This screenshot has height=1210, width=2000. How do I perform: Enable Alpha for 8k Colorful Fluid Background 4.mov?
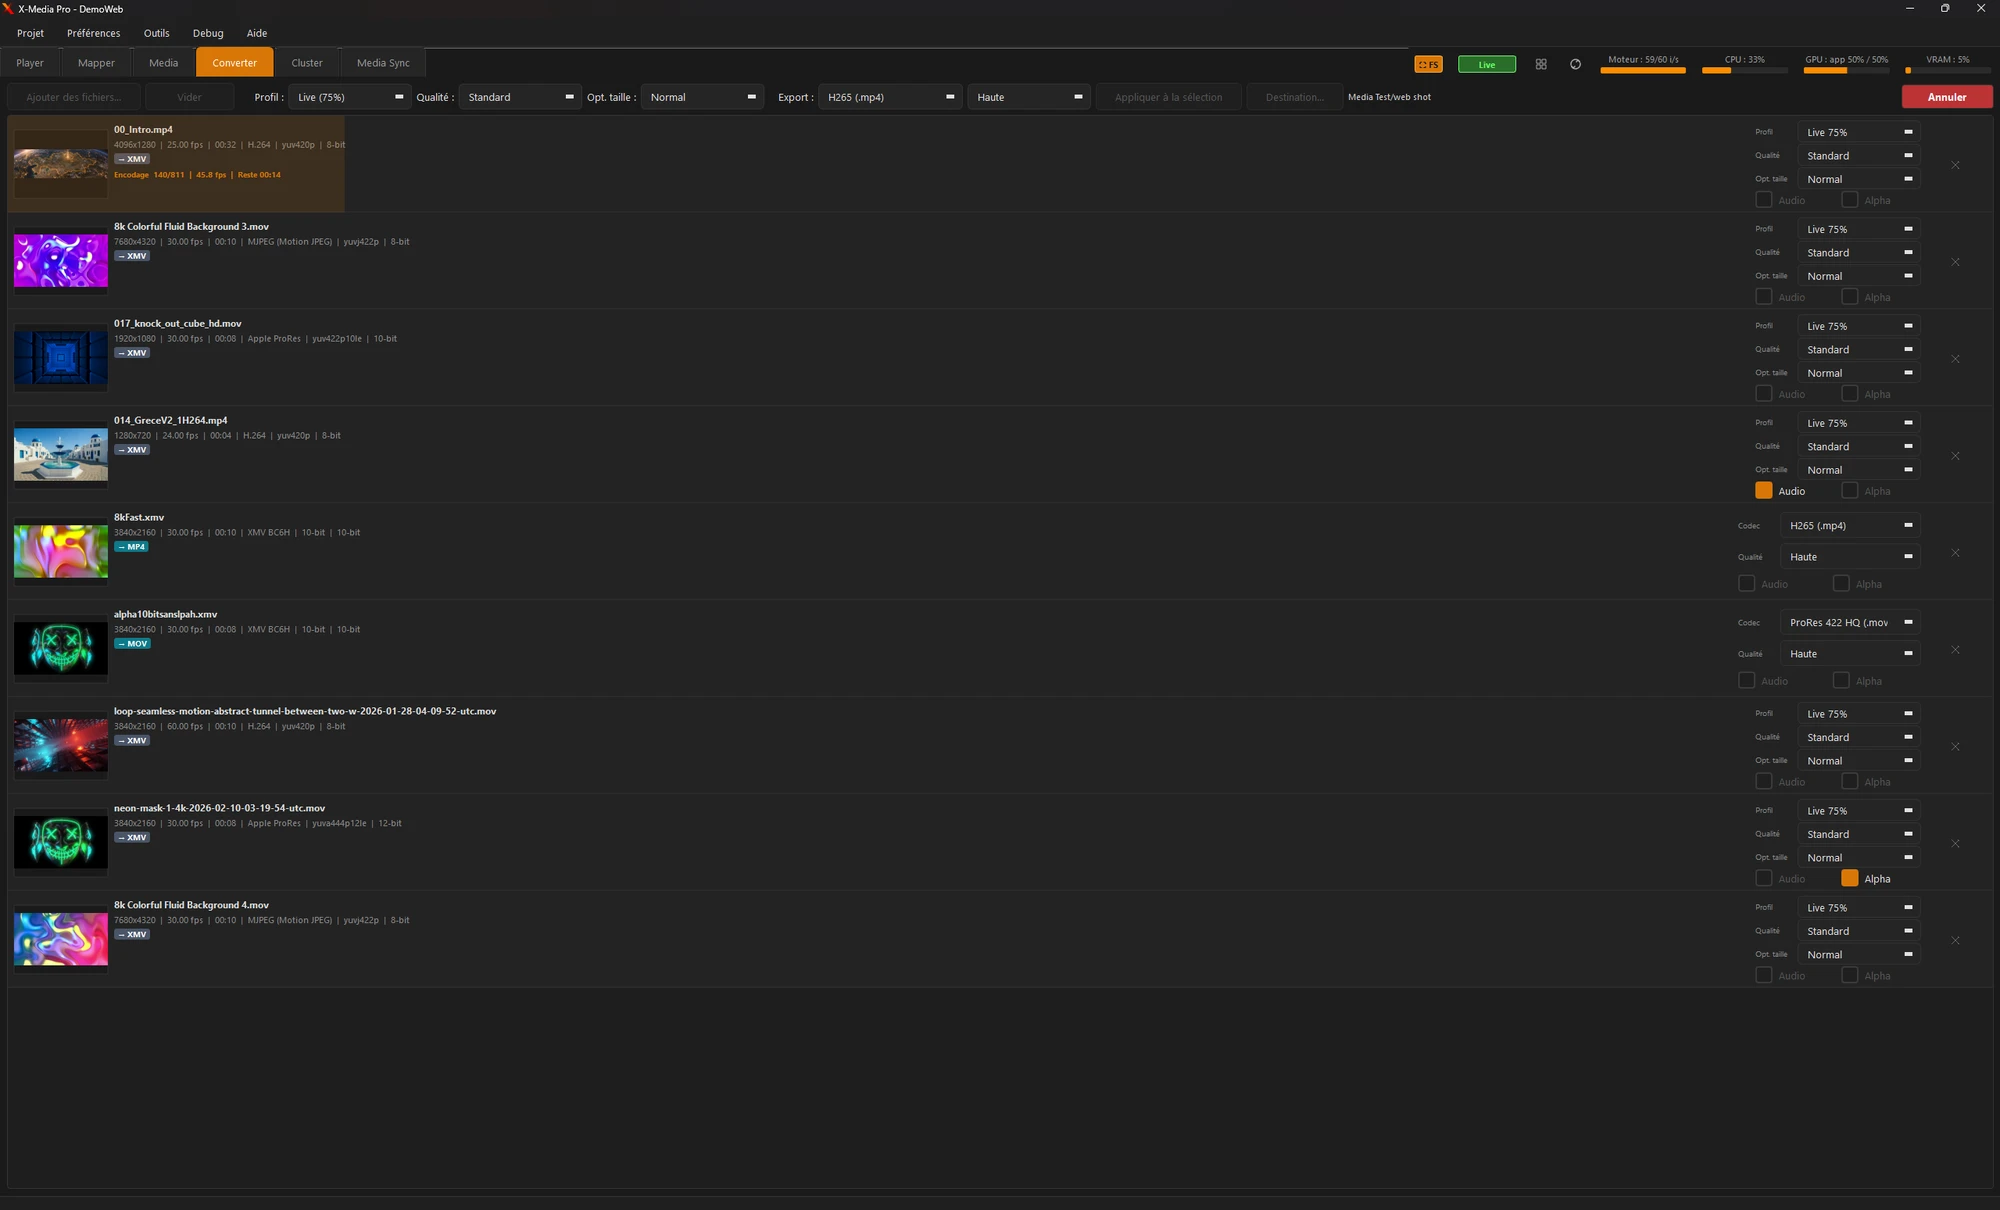[x=1850, y=975]
